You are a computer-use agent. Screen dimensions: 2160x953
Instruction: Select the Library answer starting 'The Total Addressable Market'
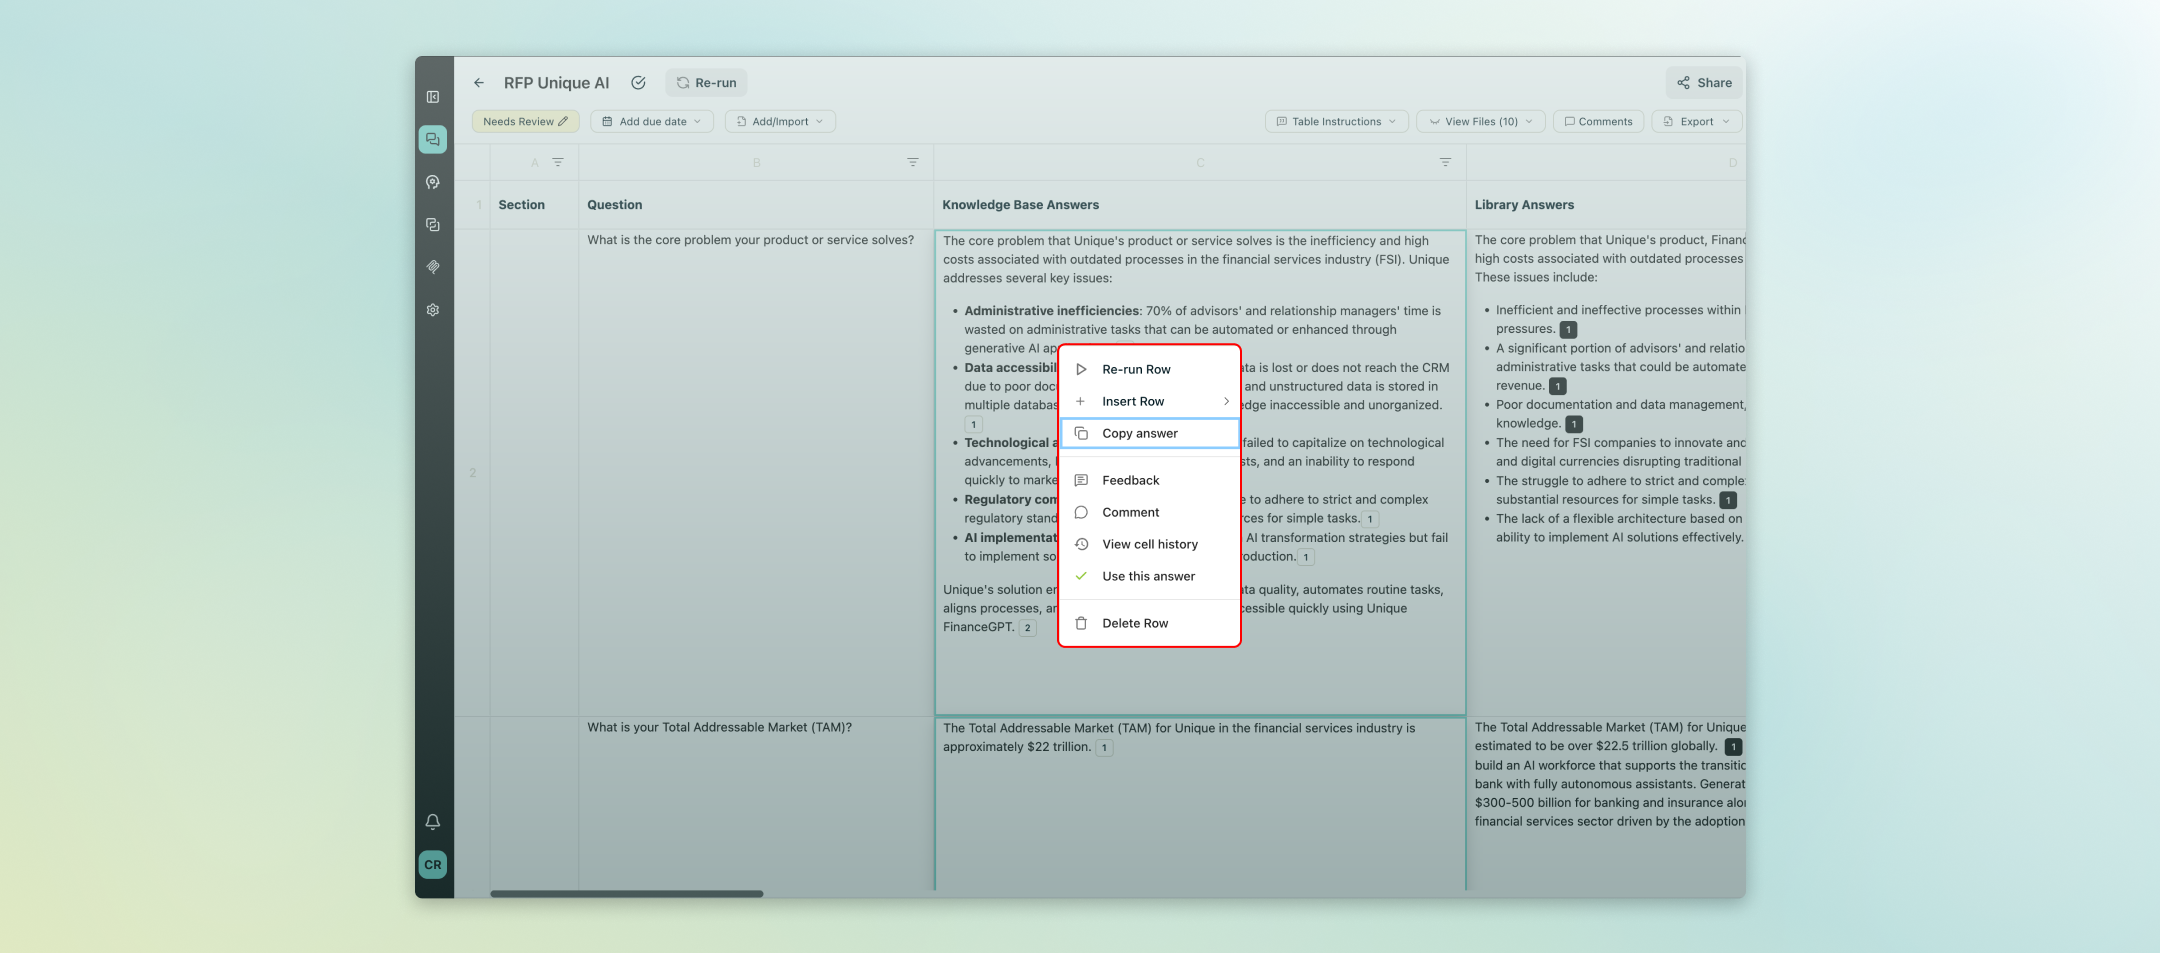[1606, 803]
